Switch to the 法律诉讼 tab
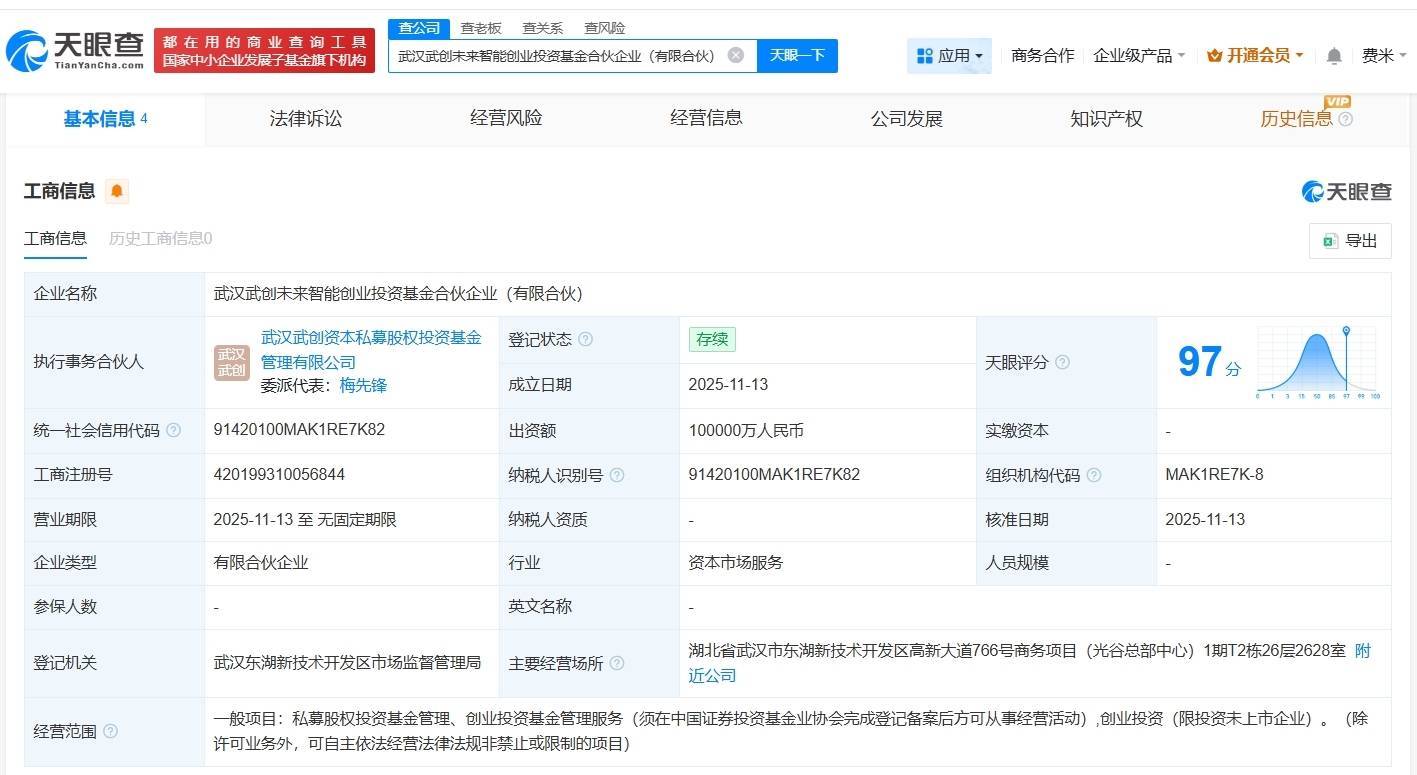The image size is (1417, 775). [x=305, y=119]
